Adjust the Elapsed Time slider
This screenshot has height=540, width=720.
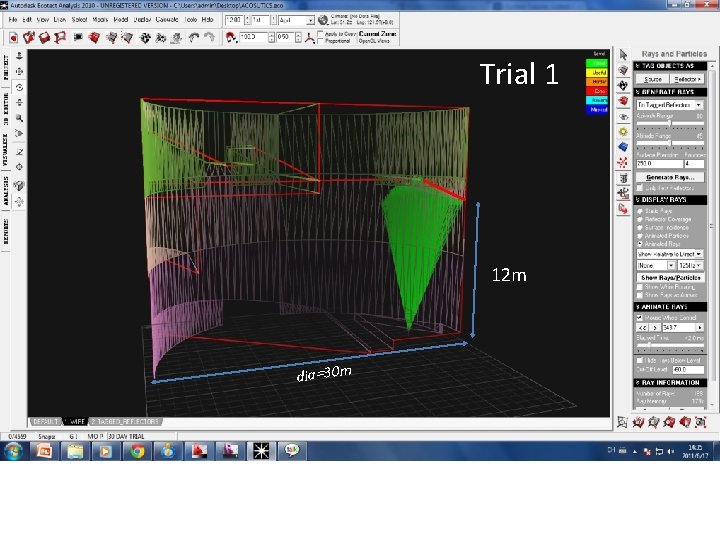[670, 346]
